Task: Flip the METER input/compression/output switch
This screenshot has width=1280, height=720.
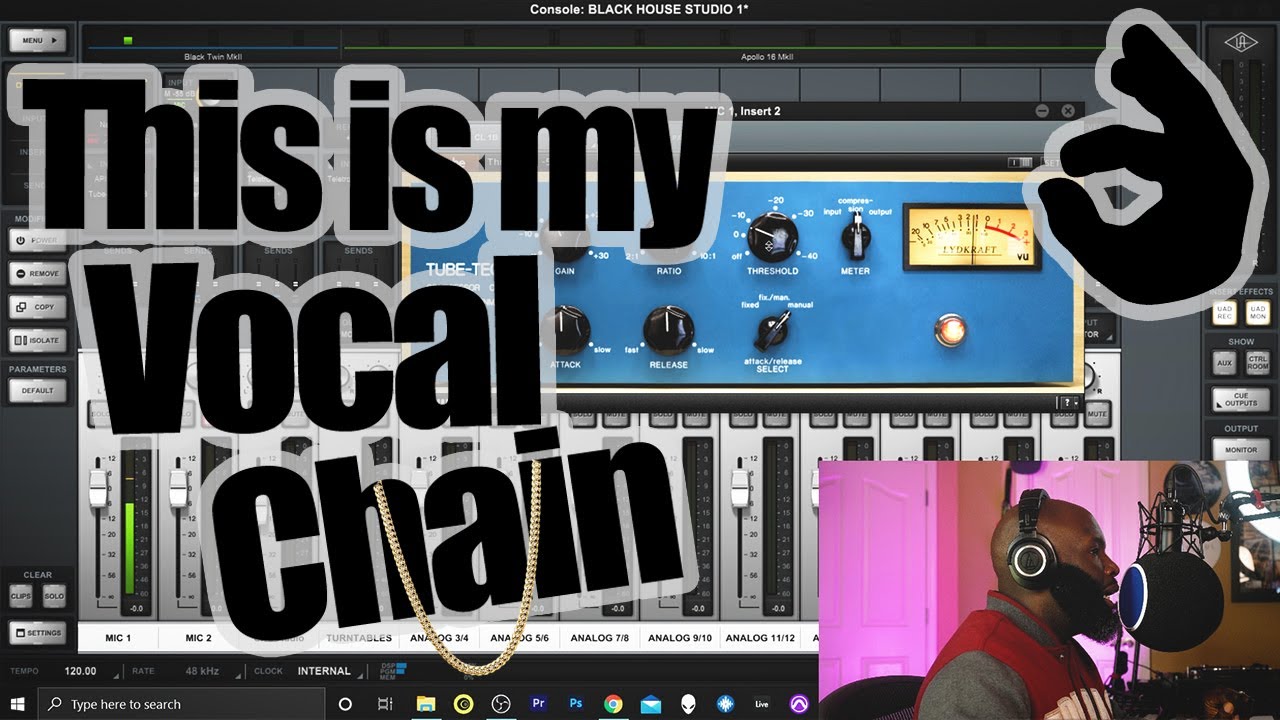Action: (x=855, y=237)
